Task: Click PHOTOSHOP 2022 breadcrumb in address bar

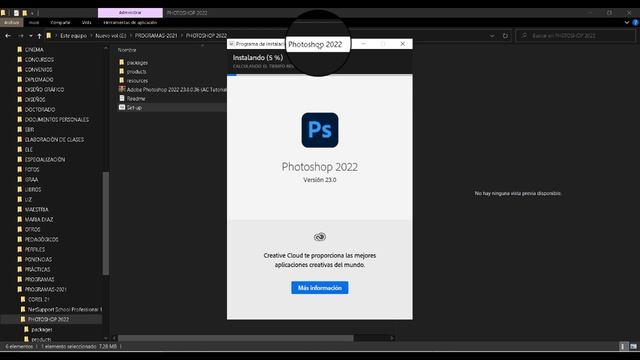Action: click(x=206, y=36)
